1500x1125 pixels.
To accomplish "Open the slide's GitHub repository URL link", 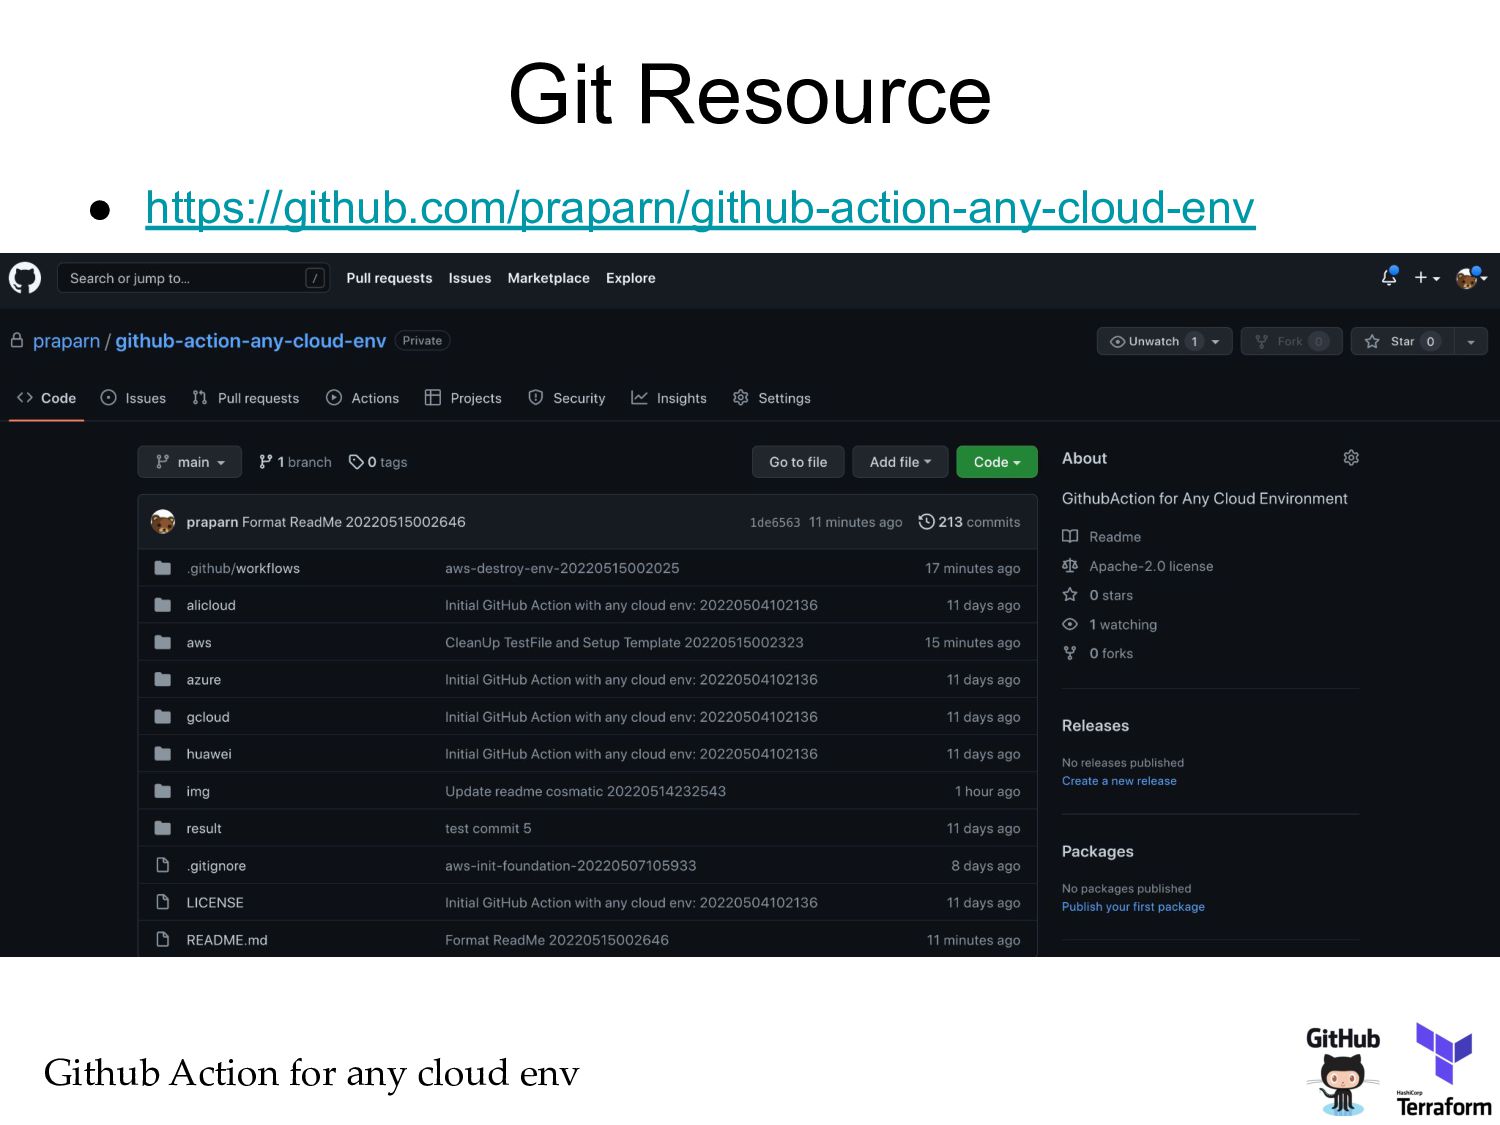I will tap(700, 208).
